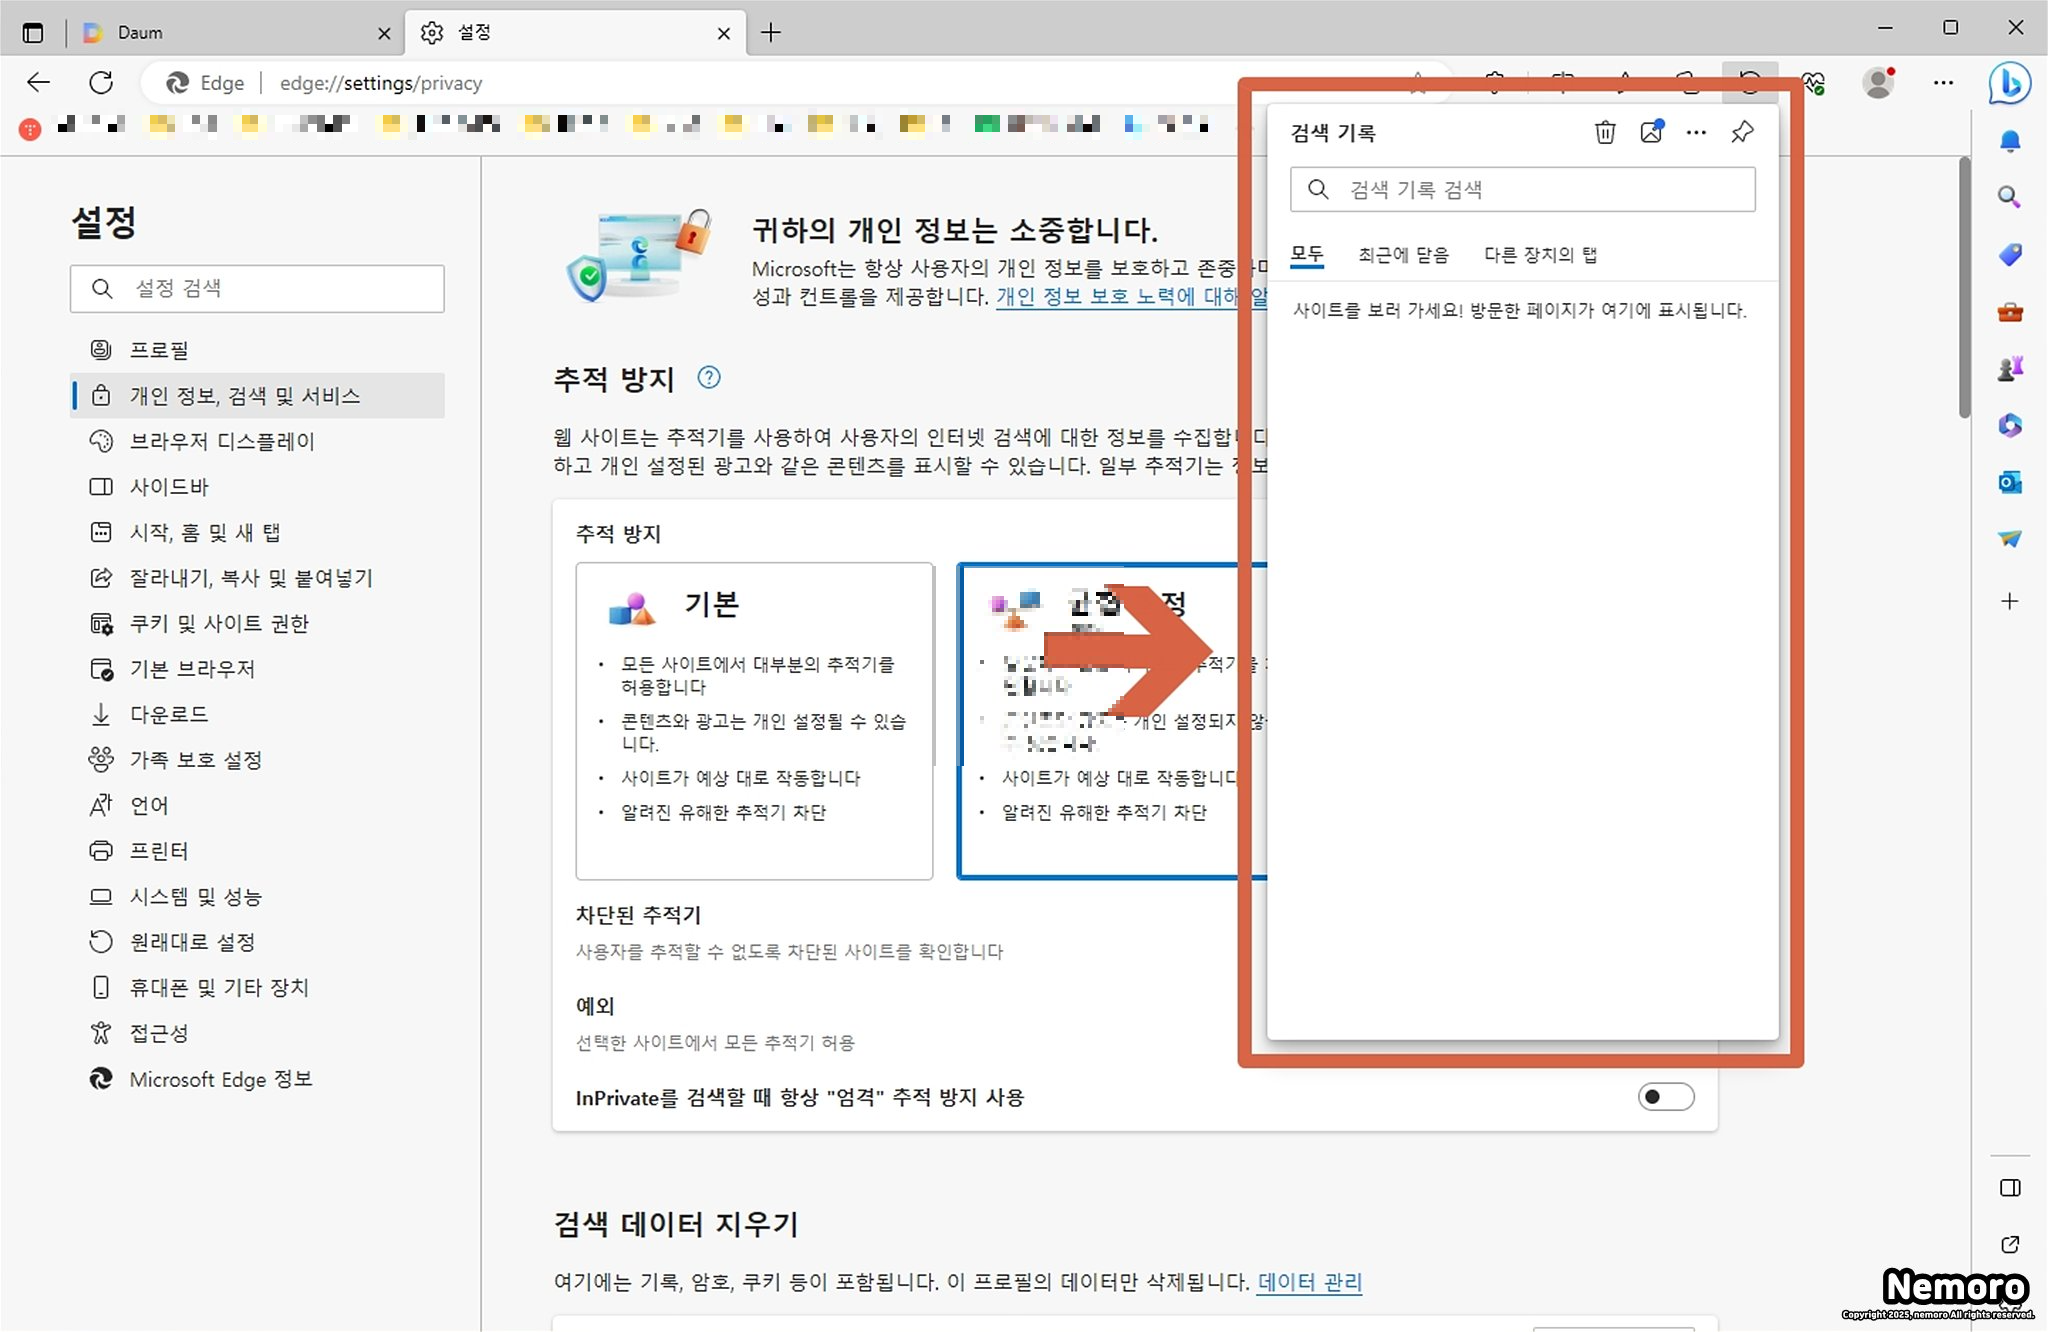Add a sidebar app with the plus icon
Viewport: 2048px width, 1332px height.
[2009, 601]
